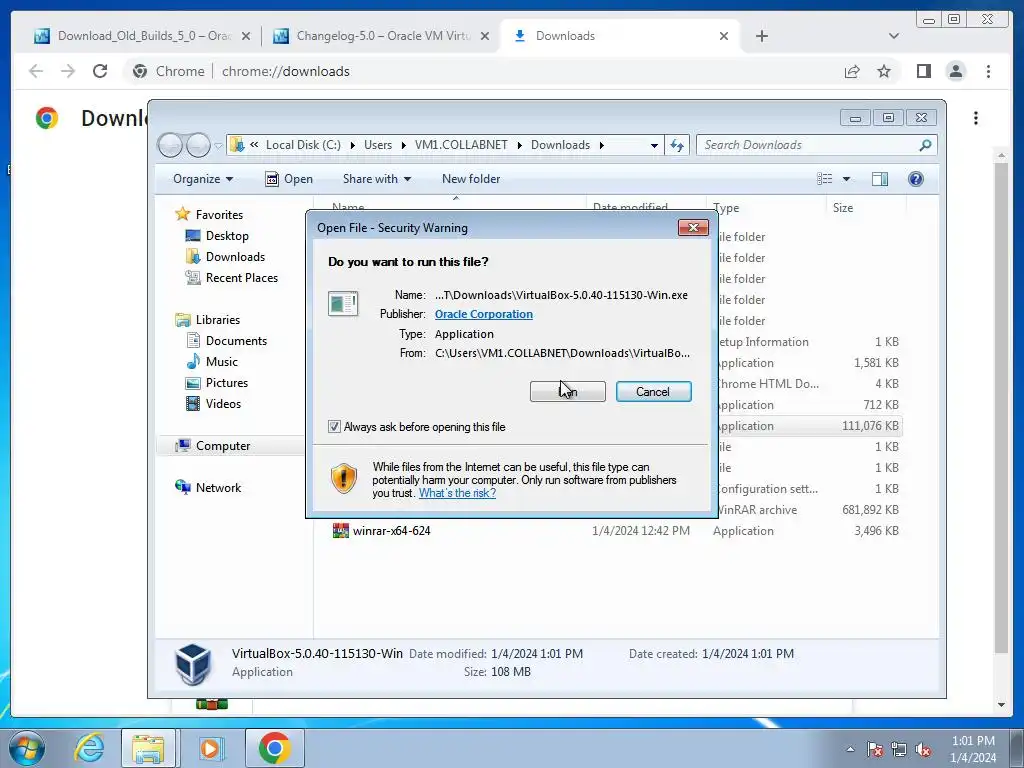Click the security shield warning icon
1024x768 pixels.
click(344, 479)
